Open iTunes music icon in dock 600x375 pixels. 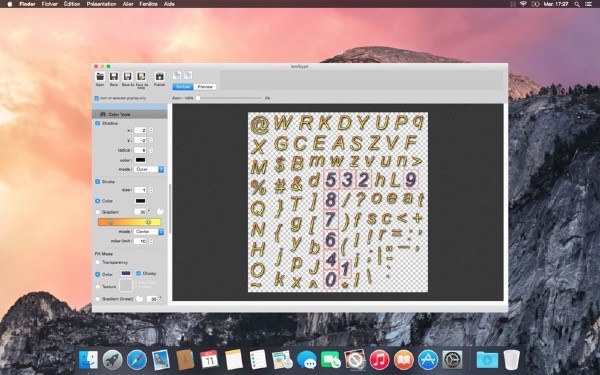point(379,360)
